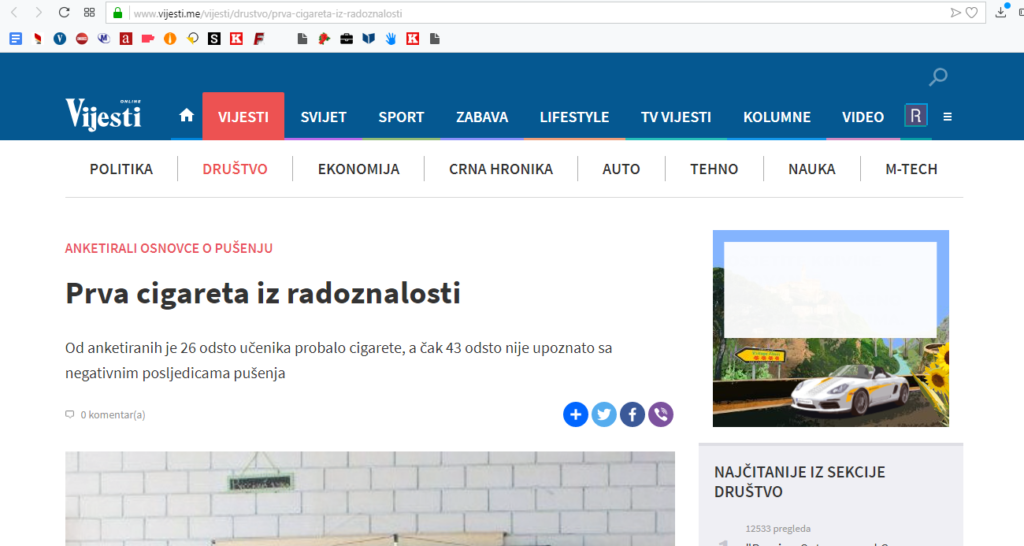This screenshot has height=546, width=1024.
Task: Click the Vijesti Online logo
Action: [103, 114]
